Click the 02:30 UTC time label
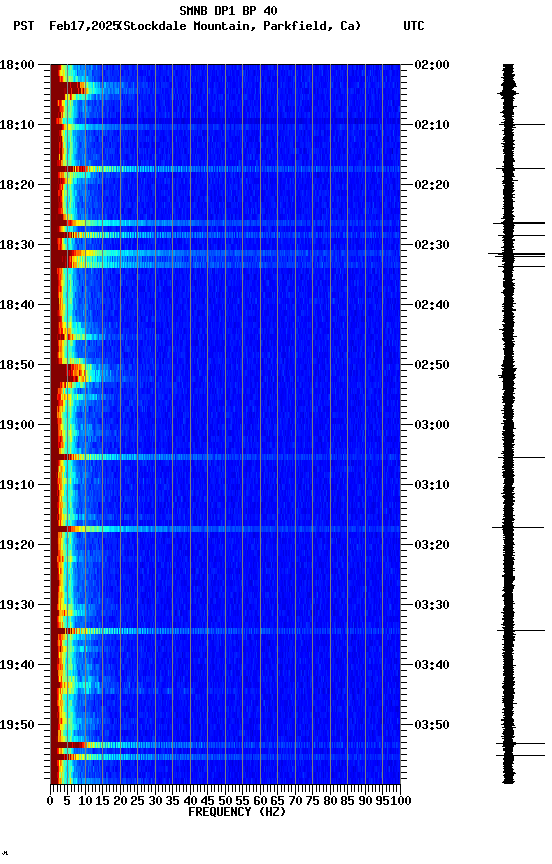This screenshot has height=864, width=552. pos(432,245)
